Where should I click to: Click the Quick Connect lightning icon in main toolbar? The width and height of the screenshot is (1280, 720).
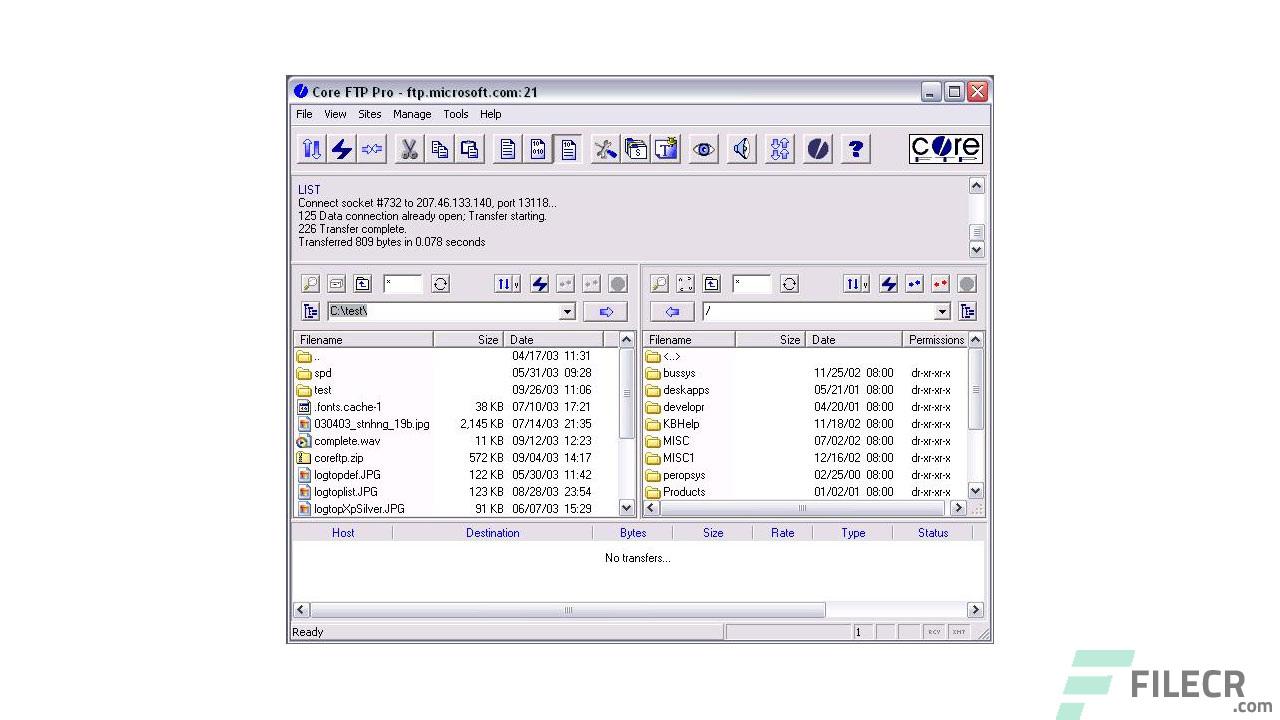coord(342,149)
